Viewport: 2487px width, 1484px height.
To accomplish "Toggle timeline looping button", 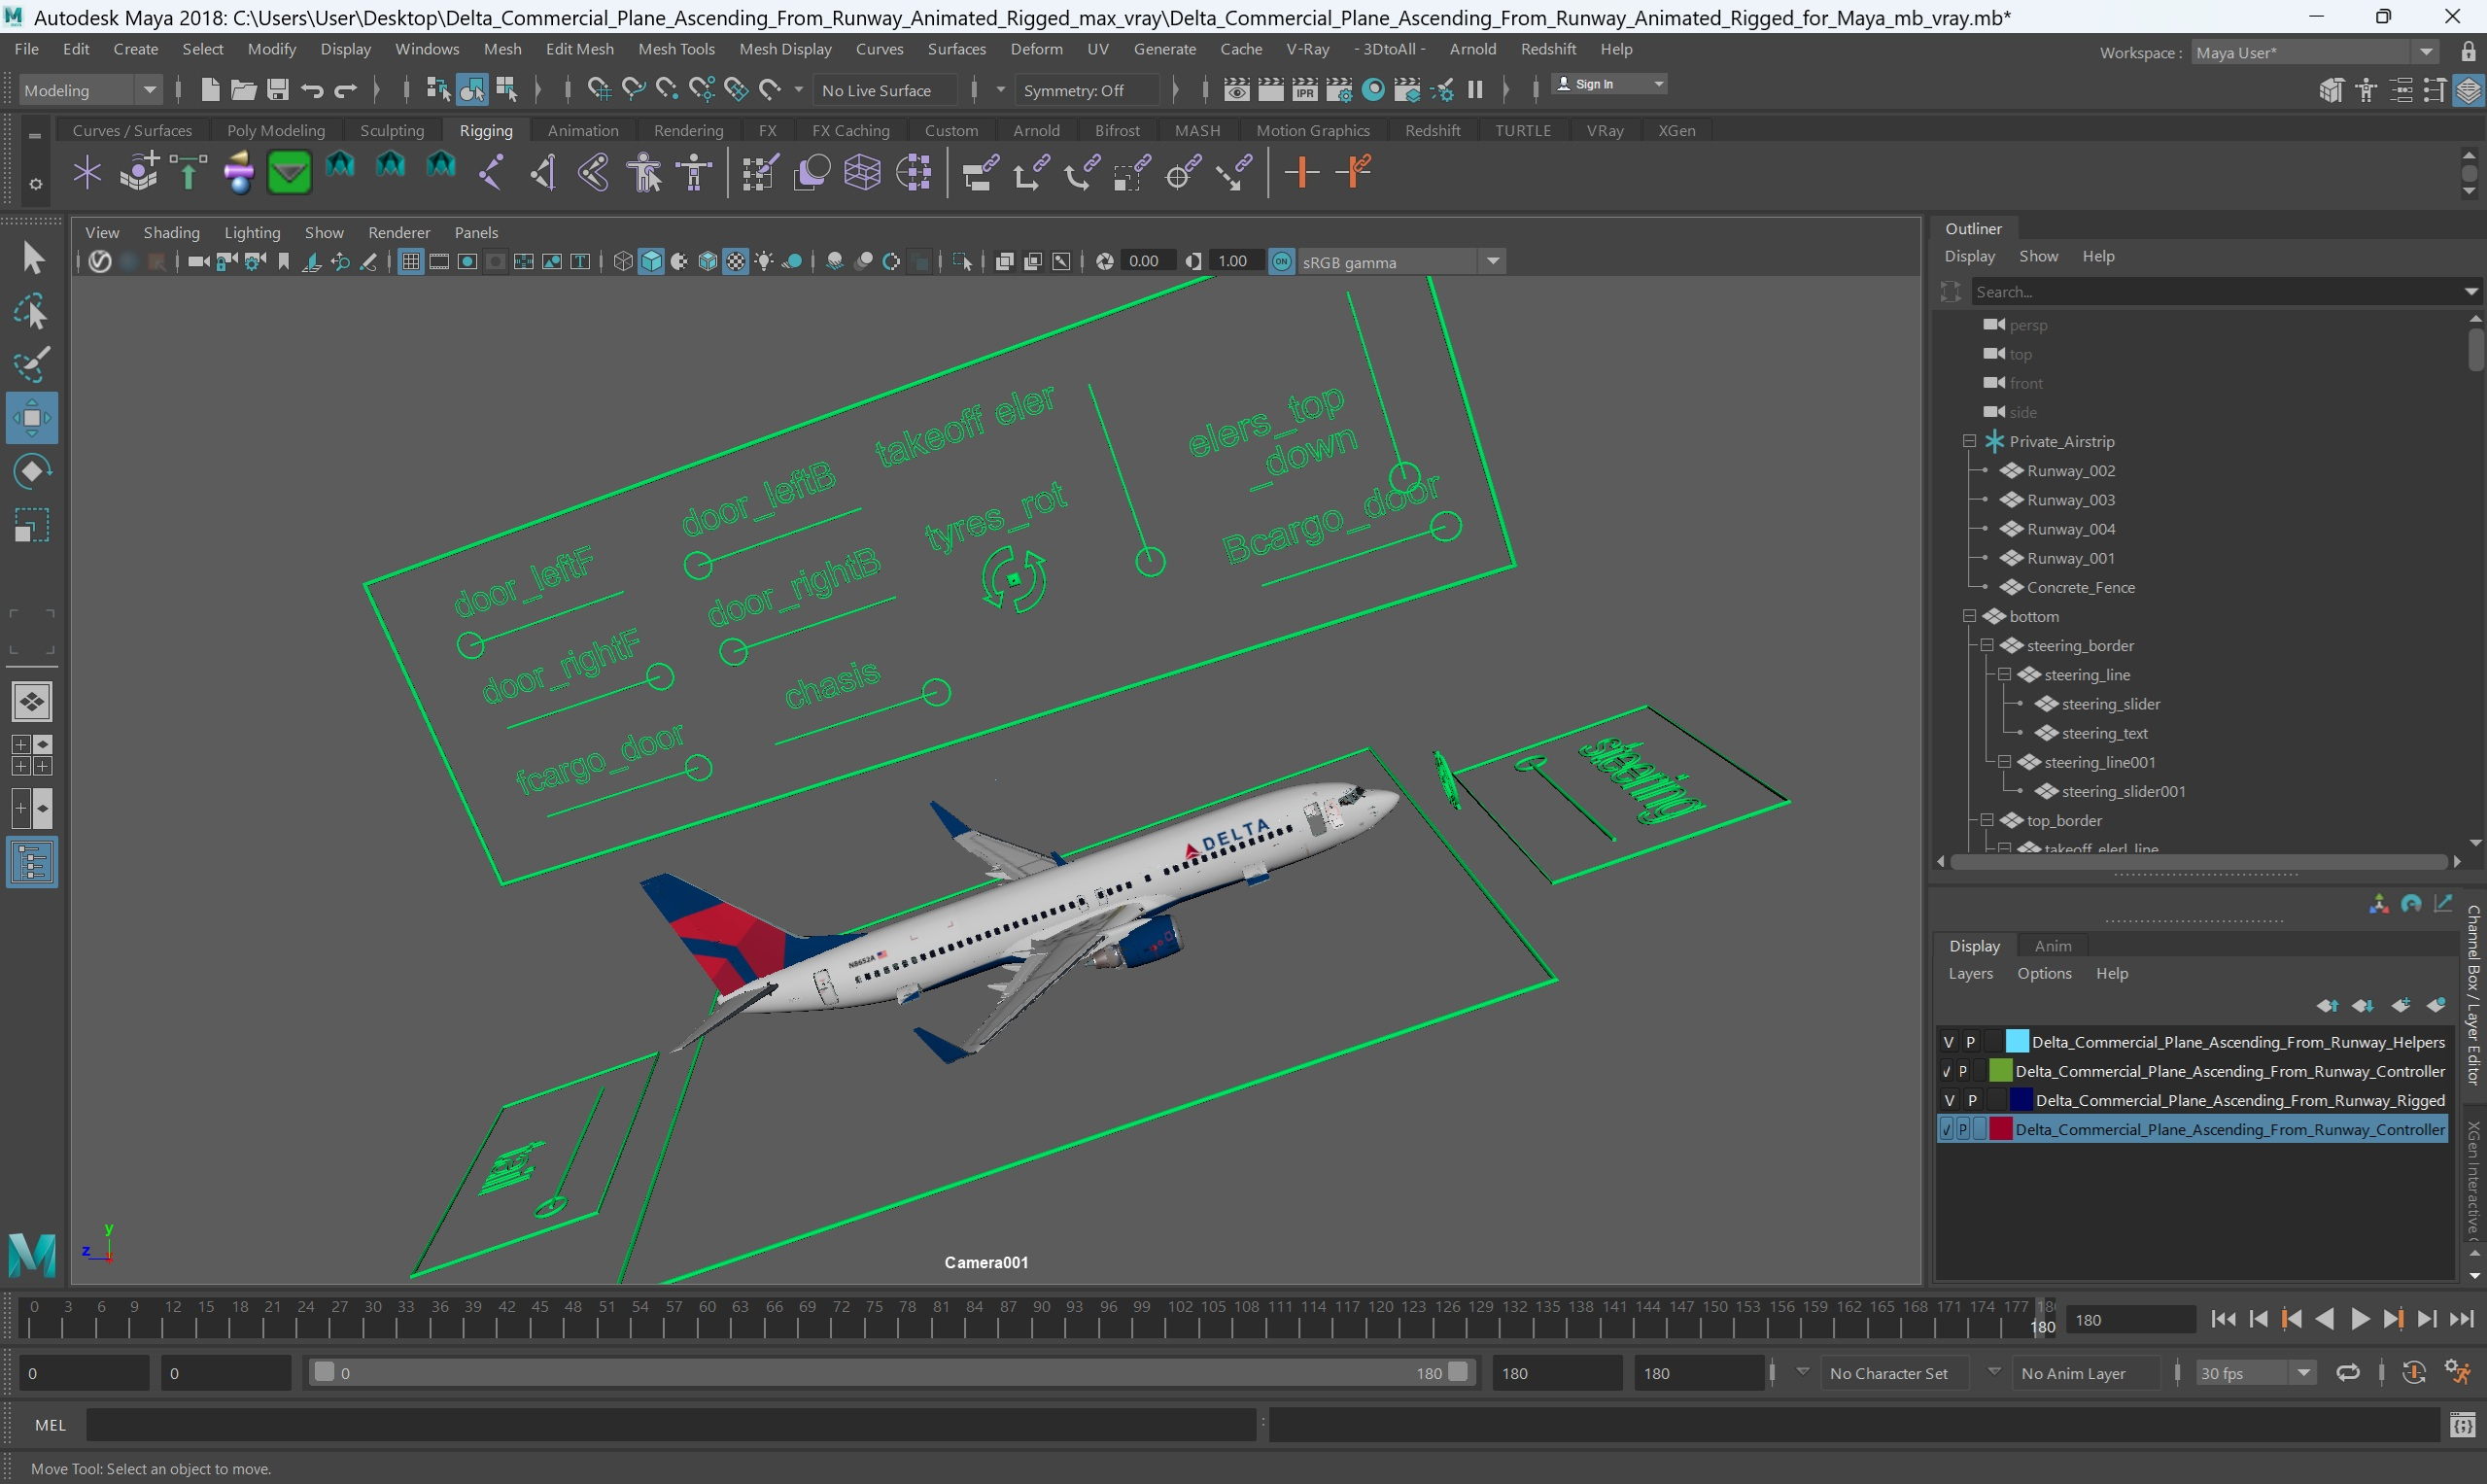I will tap(2347, 1373).
